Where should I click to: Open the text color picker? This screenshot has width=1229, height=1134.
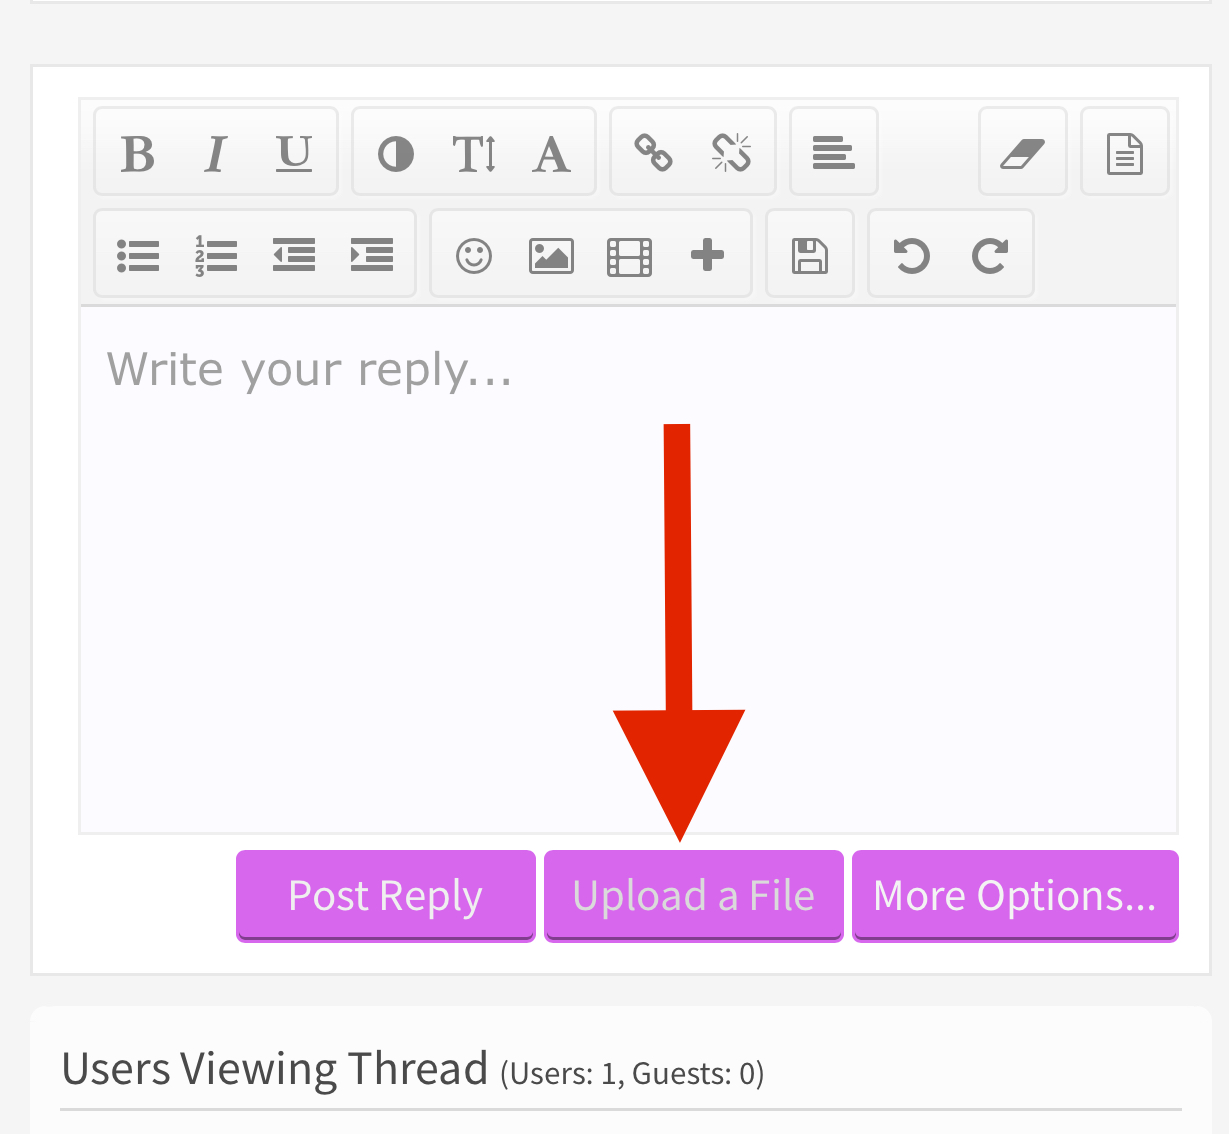pos(396,154)
